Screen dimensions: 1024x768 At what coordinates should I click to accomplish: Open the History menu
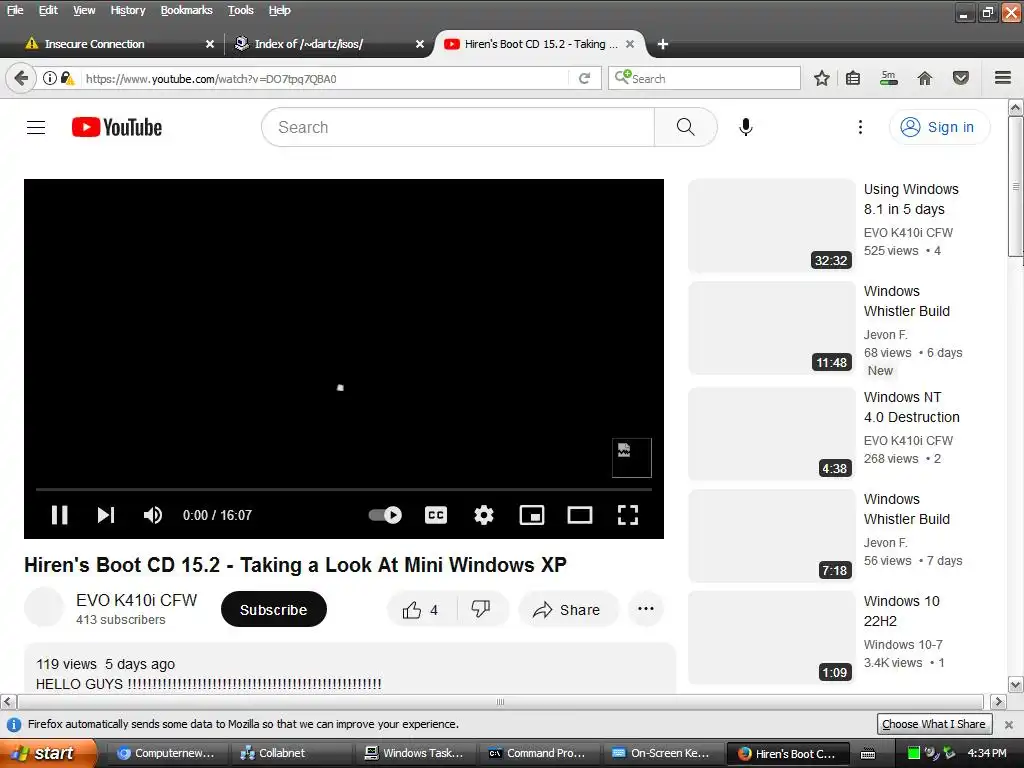127,10
